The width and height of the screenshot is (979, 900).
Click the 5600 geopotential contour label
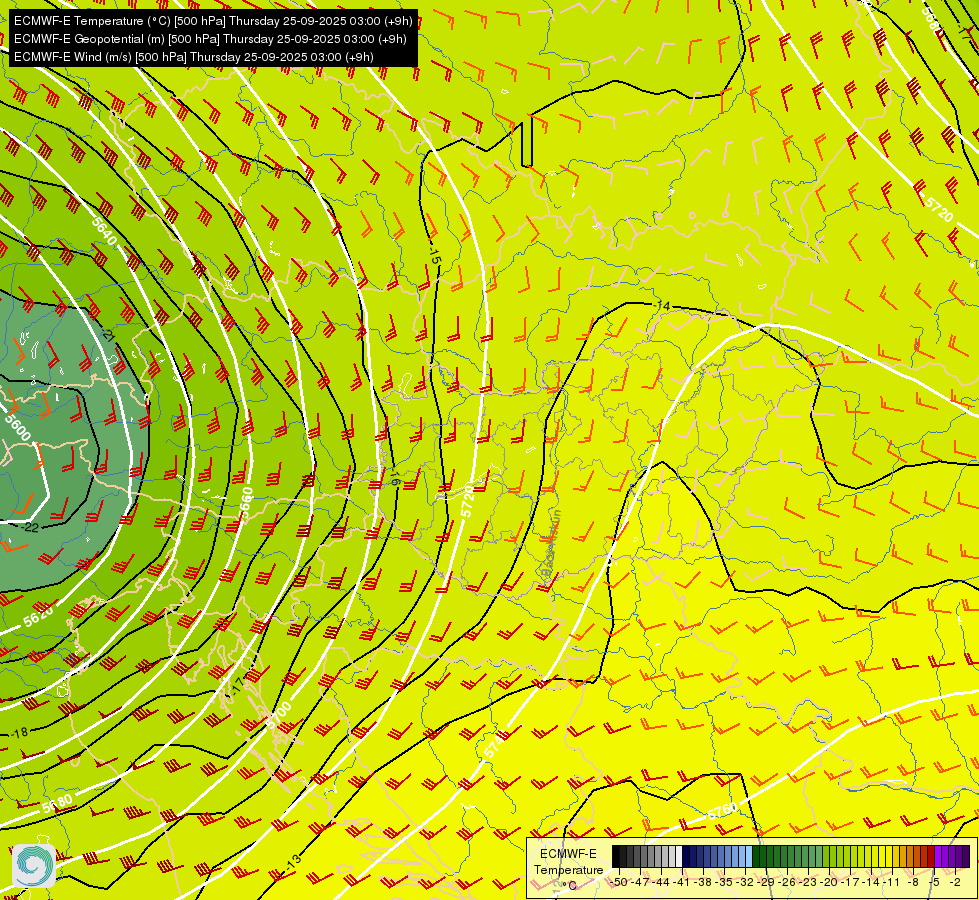tap(17, 427)
